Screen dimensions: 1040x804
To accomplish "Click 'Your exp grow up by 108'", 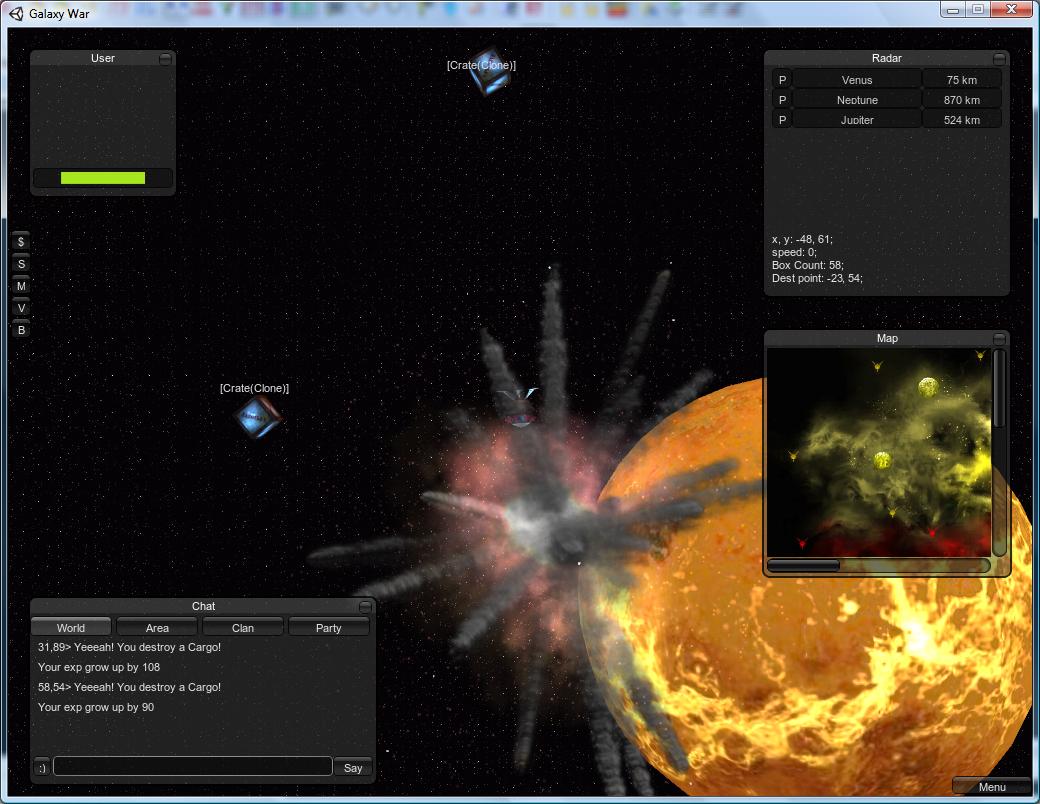I will coord(99,667).
